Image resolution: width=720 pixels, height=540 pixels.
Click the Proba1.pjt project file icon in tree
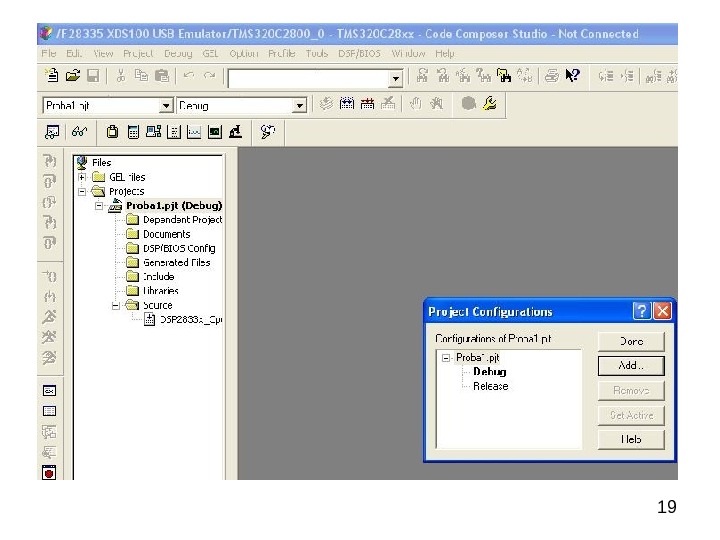(x=115, y=206)
